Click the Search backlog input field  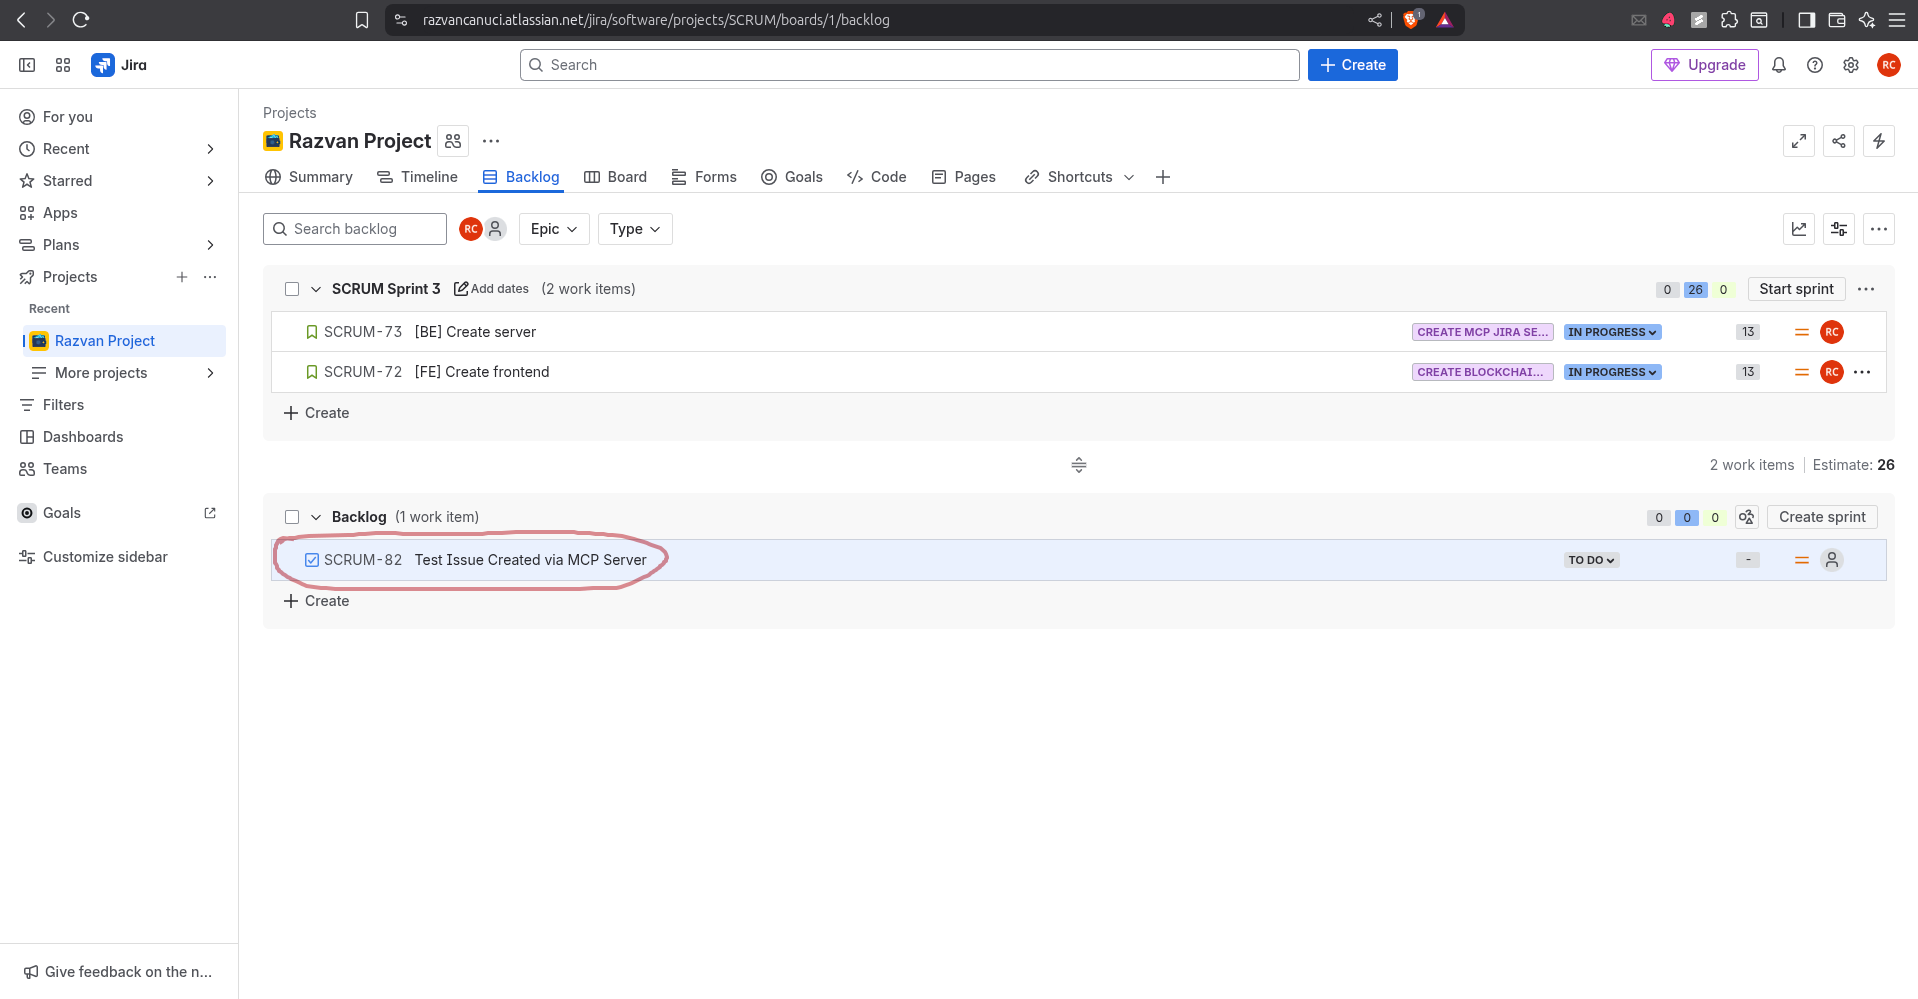point(355,228)
